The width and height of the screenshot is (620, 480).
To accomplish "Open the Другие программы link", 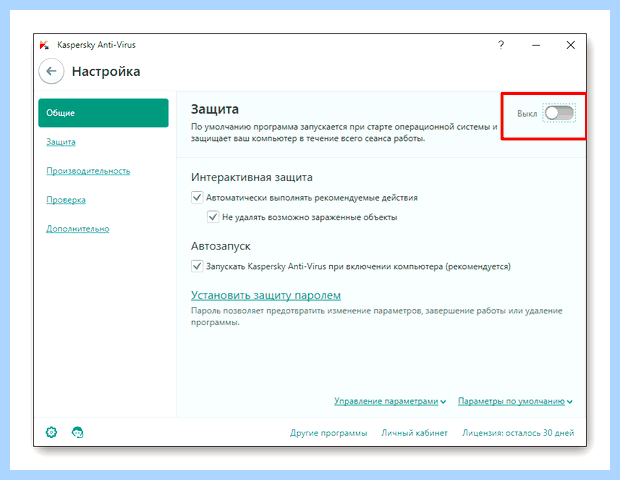I will pyautogui.click(x=329, y=433).
